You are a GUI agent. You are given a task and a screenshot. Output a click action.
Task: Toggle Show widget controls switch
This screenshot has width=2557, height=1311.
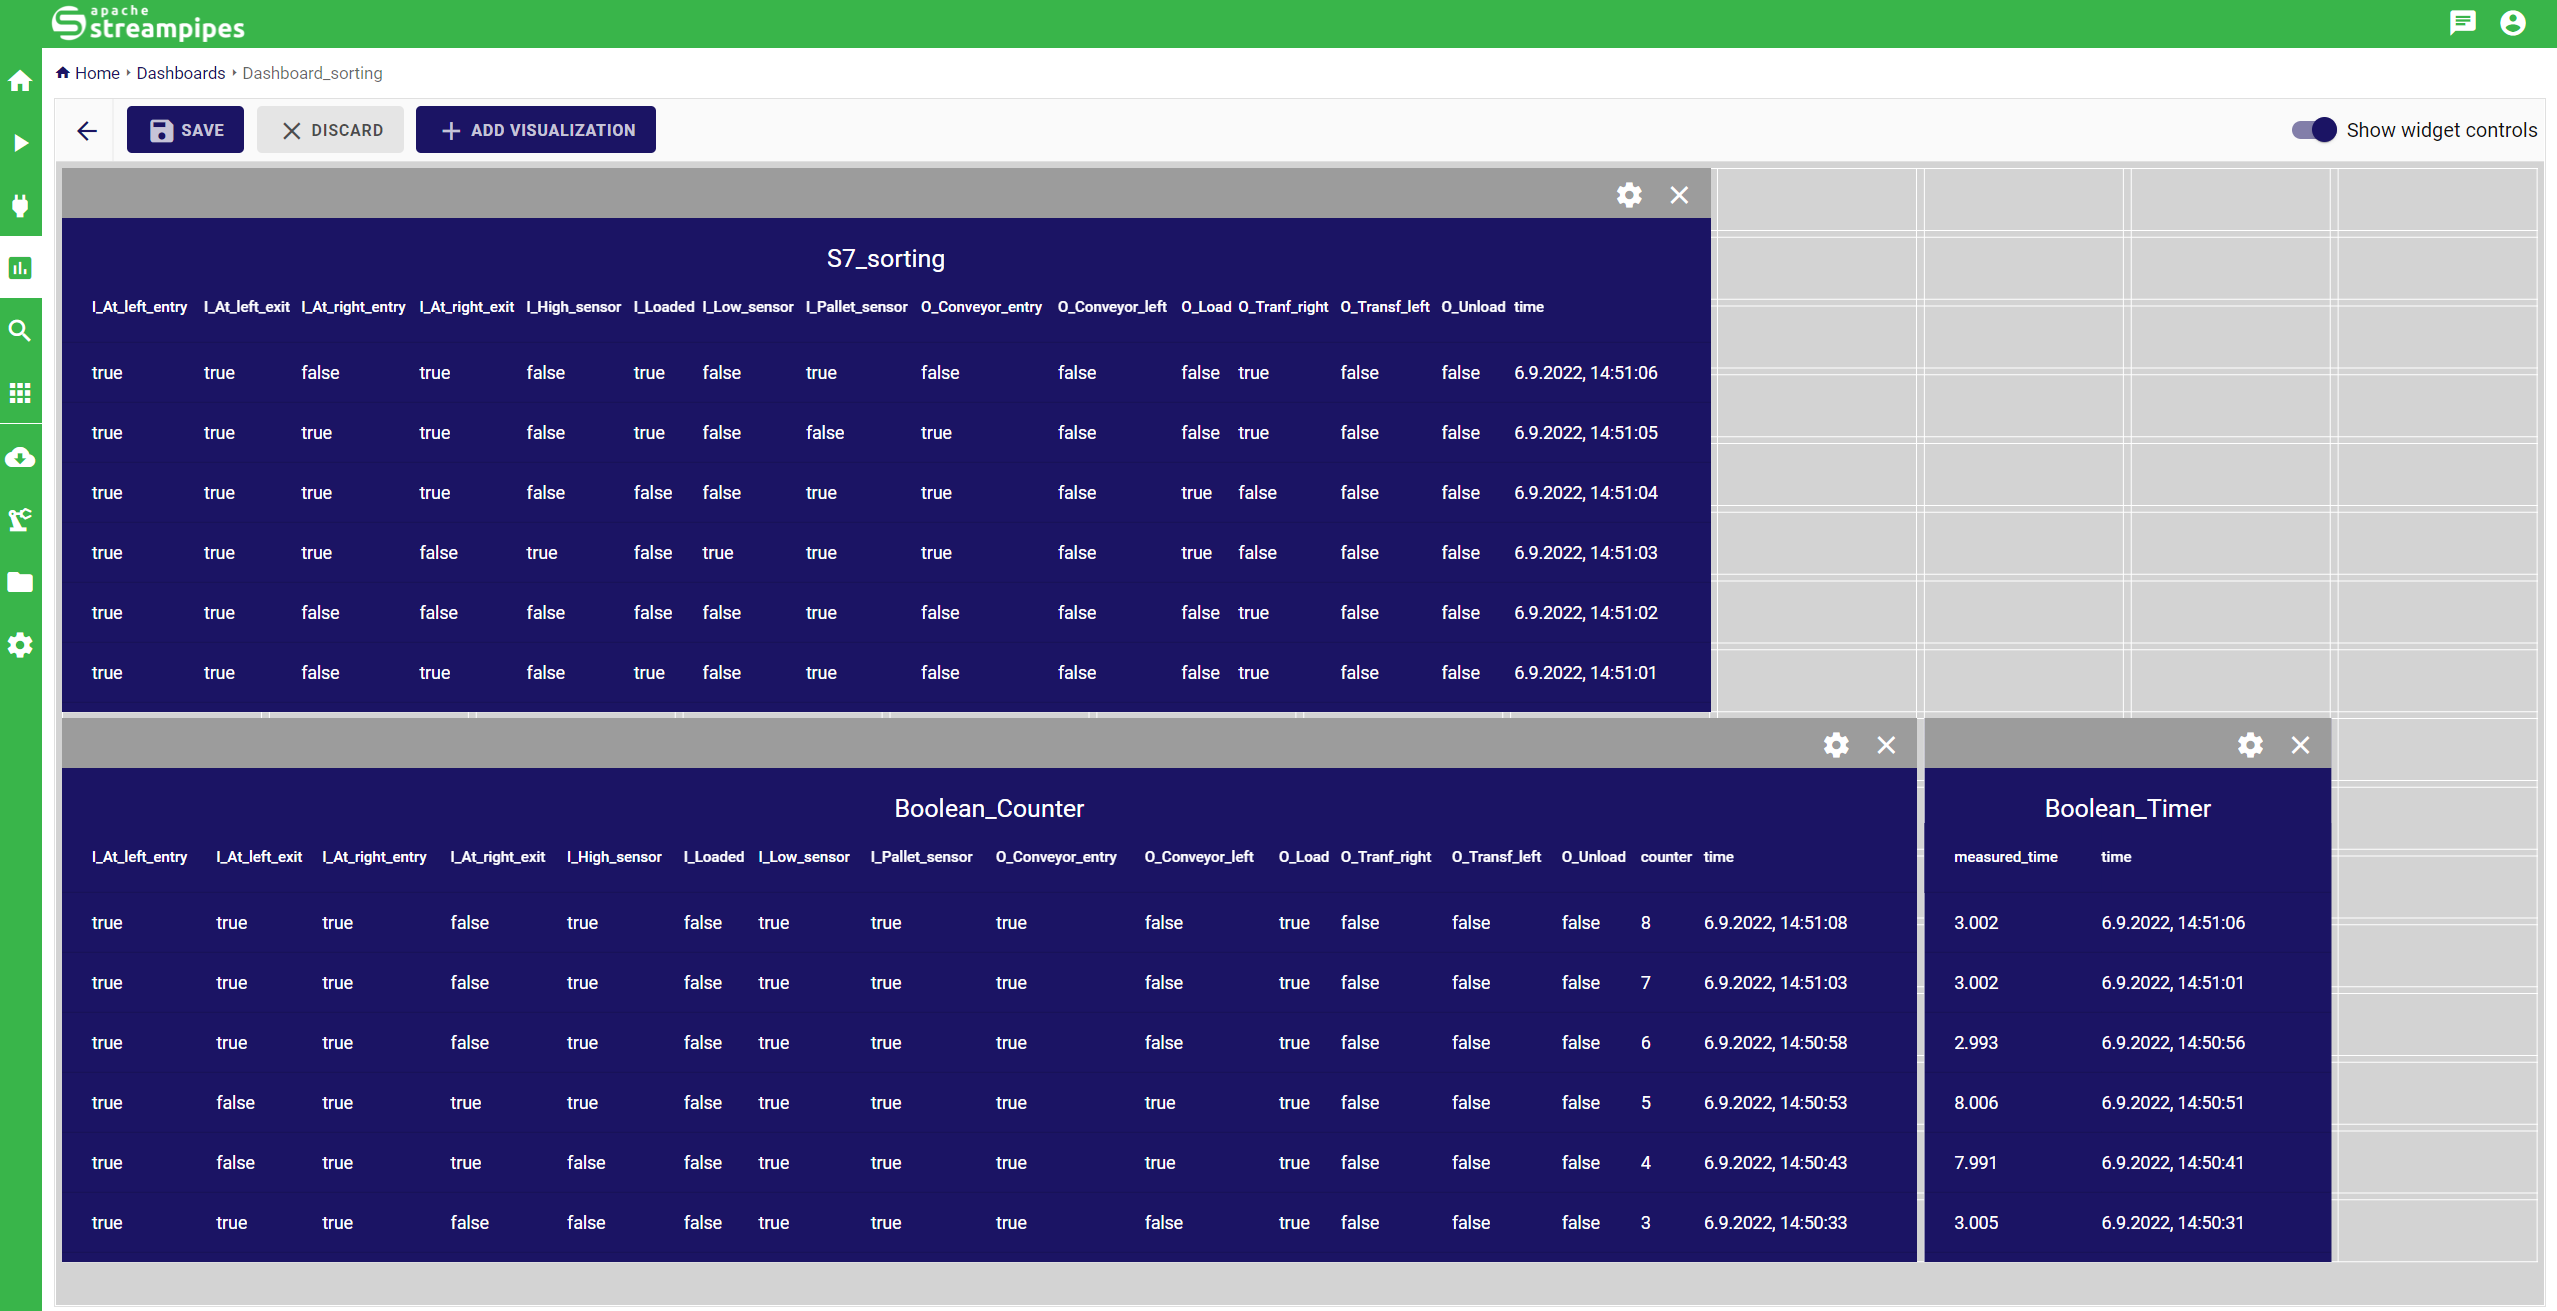pos(2314,130)
